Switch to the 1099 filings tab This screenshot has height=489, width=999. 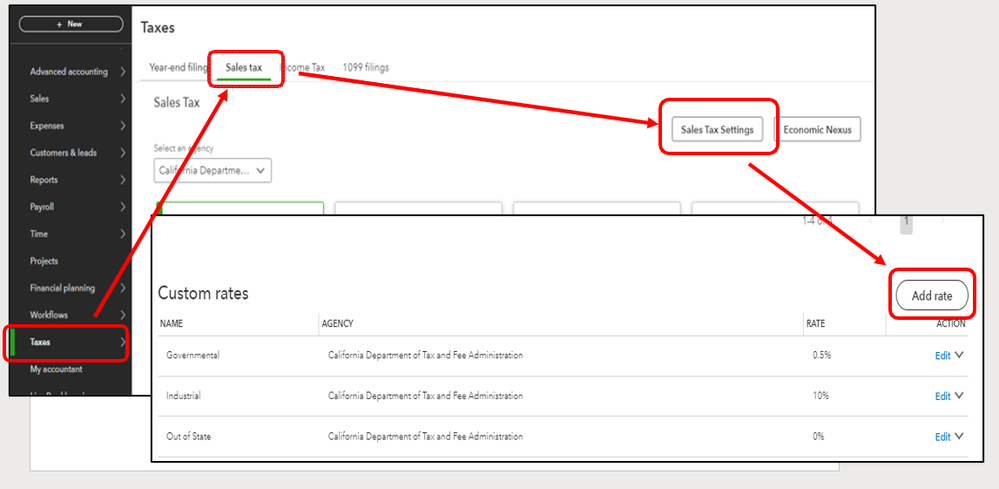pos(366,67)
